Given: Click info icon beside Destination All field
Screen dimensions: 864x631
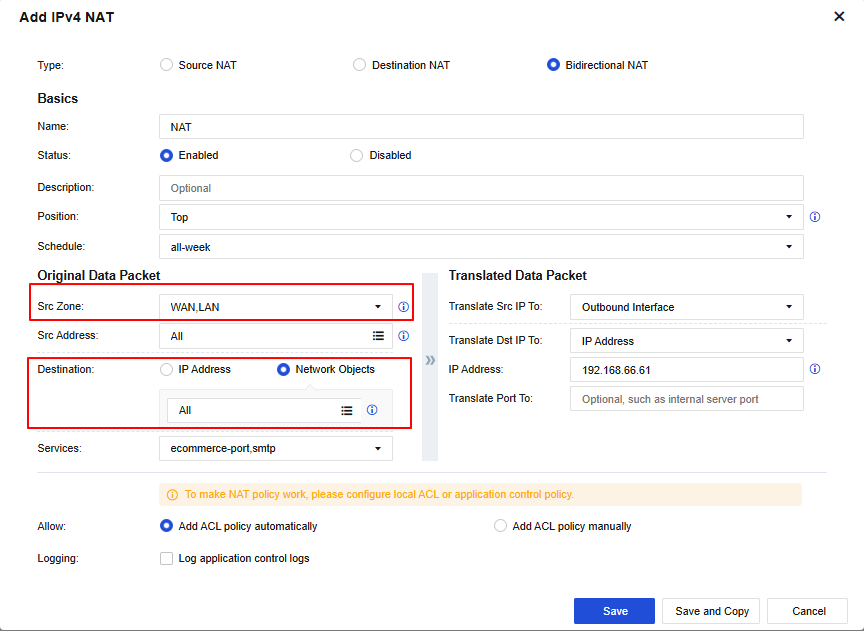Looking at the screenshot, I should [x=372, y=410].
